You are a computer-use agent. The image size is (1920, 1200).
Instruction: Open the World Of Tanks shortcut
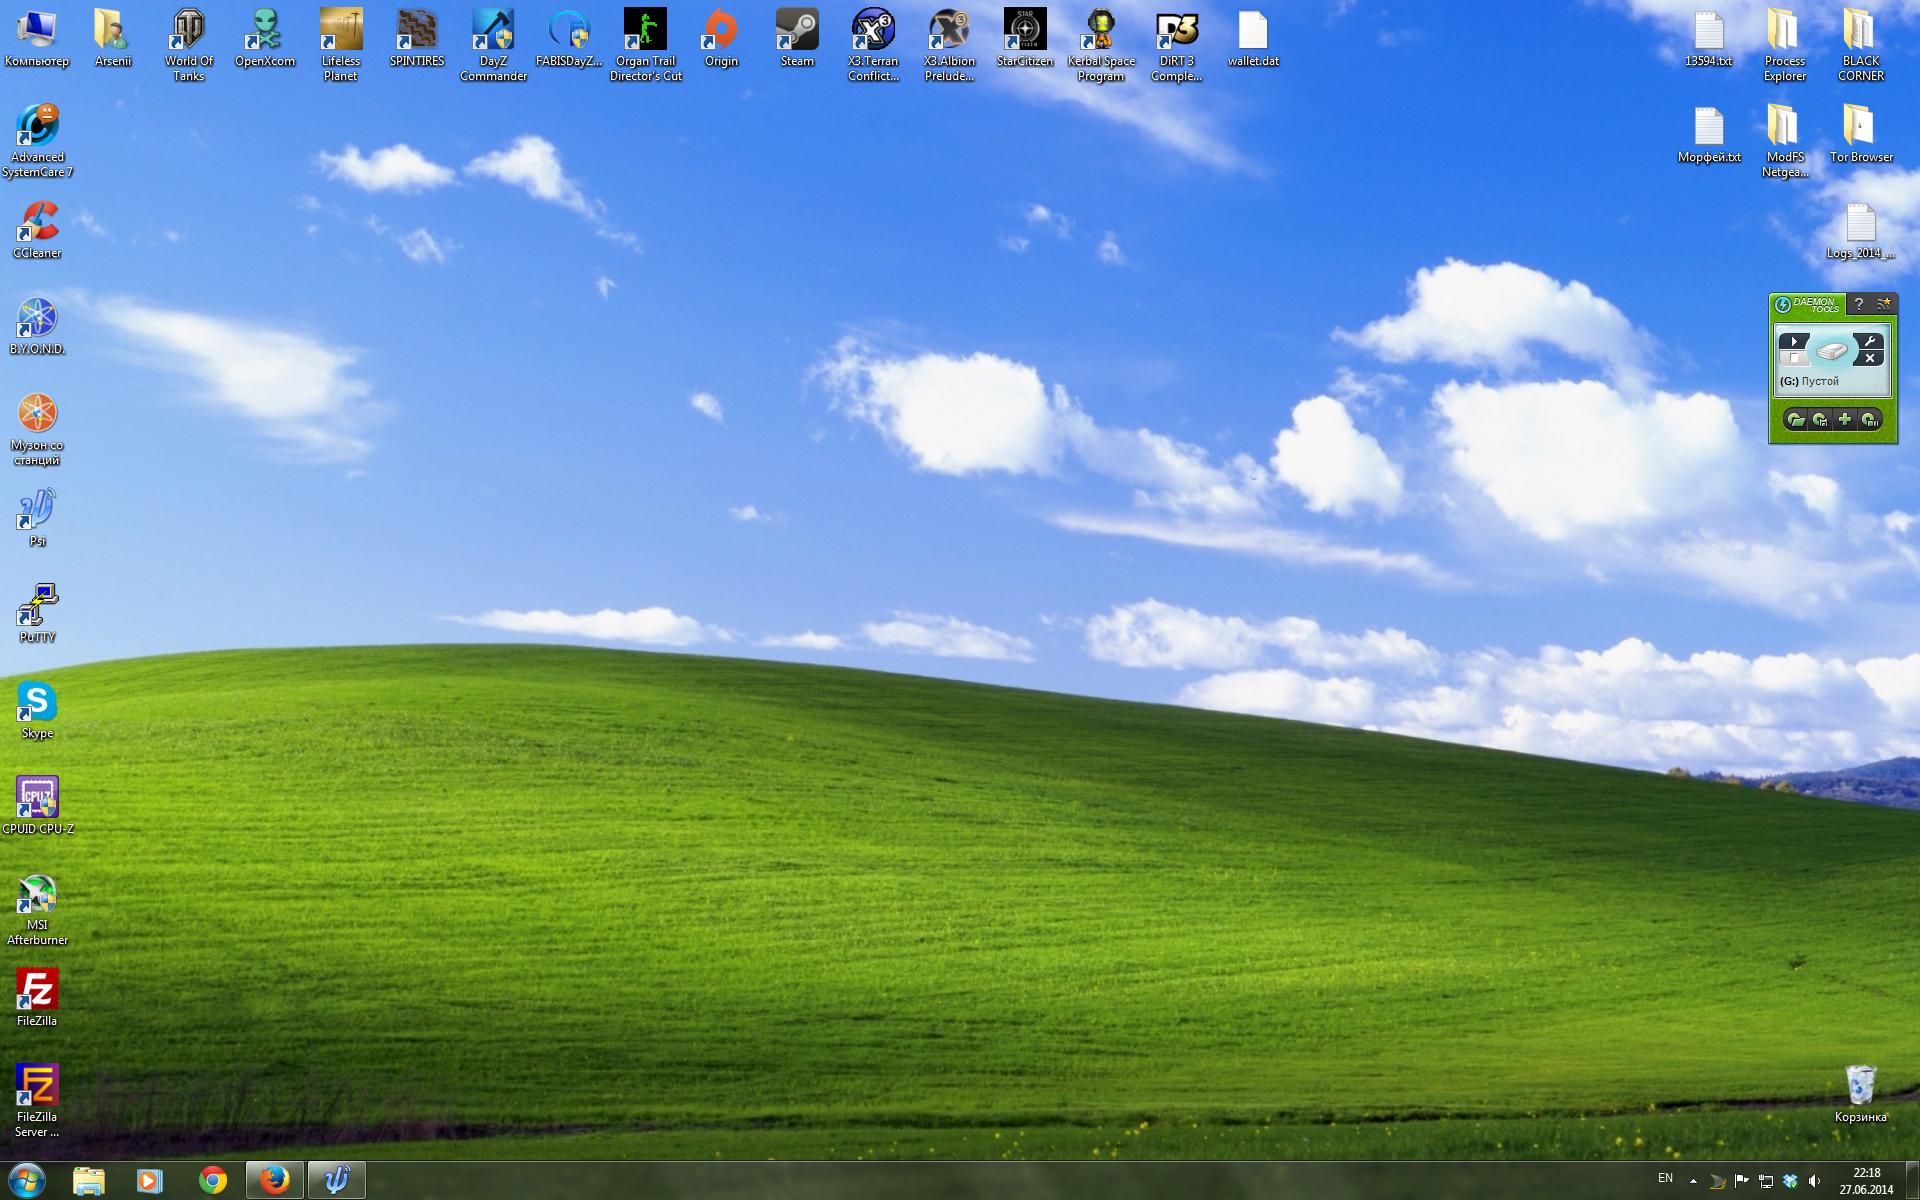(189, 45)
